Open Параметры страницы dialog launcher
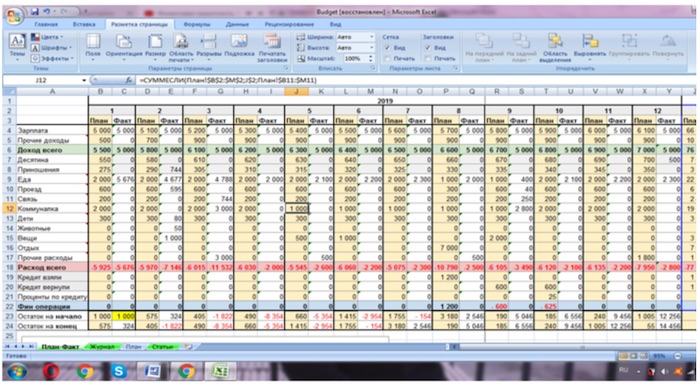700x386 pixels. (286, 69)
